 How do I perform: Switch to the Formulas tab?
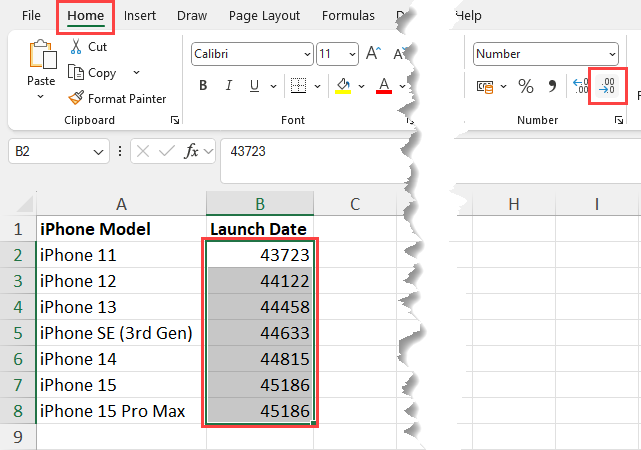coord(348,16)
